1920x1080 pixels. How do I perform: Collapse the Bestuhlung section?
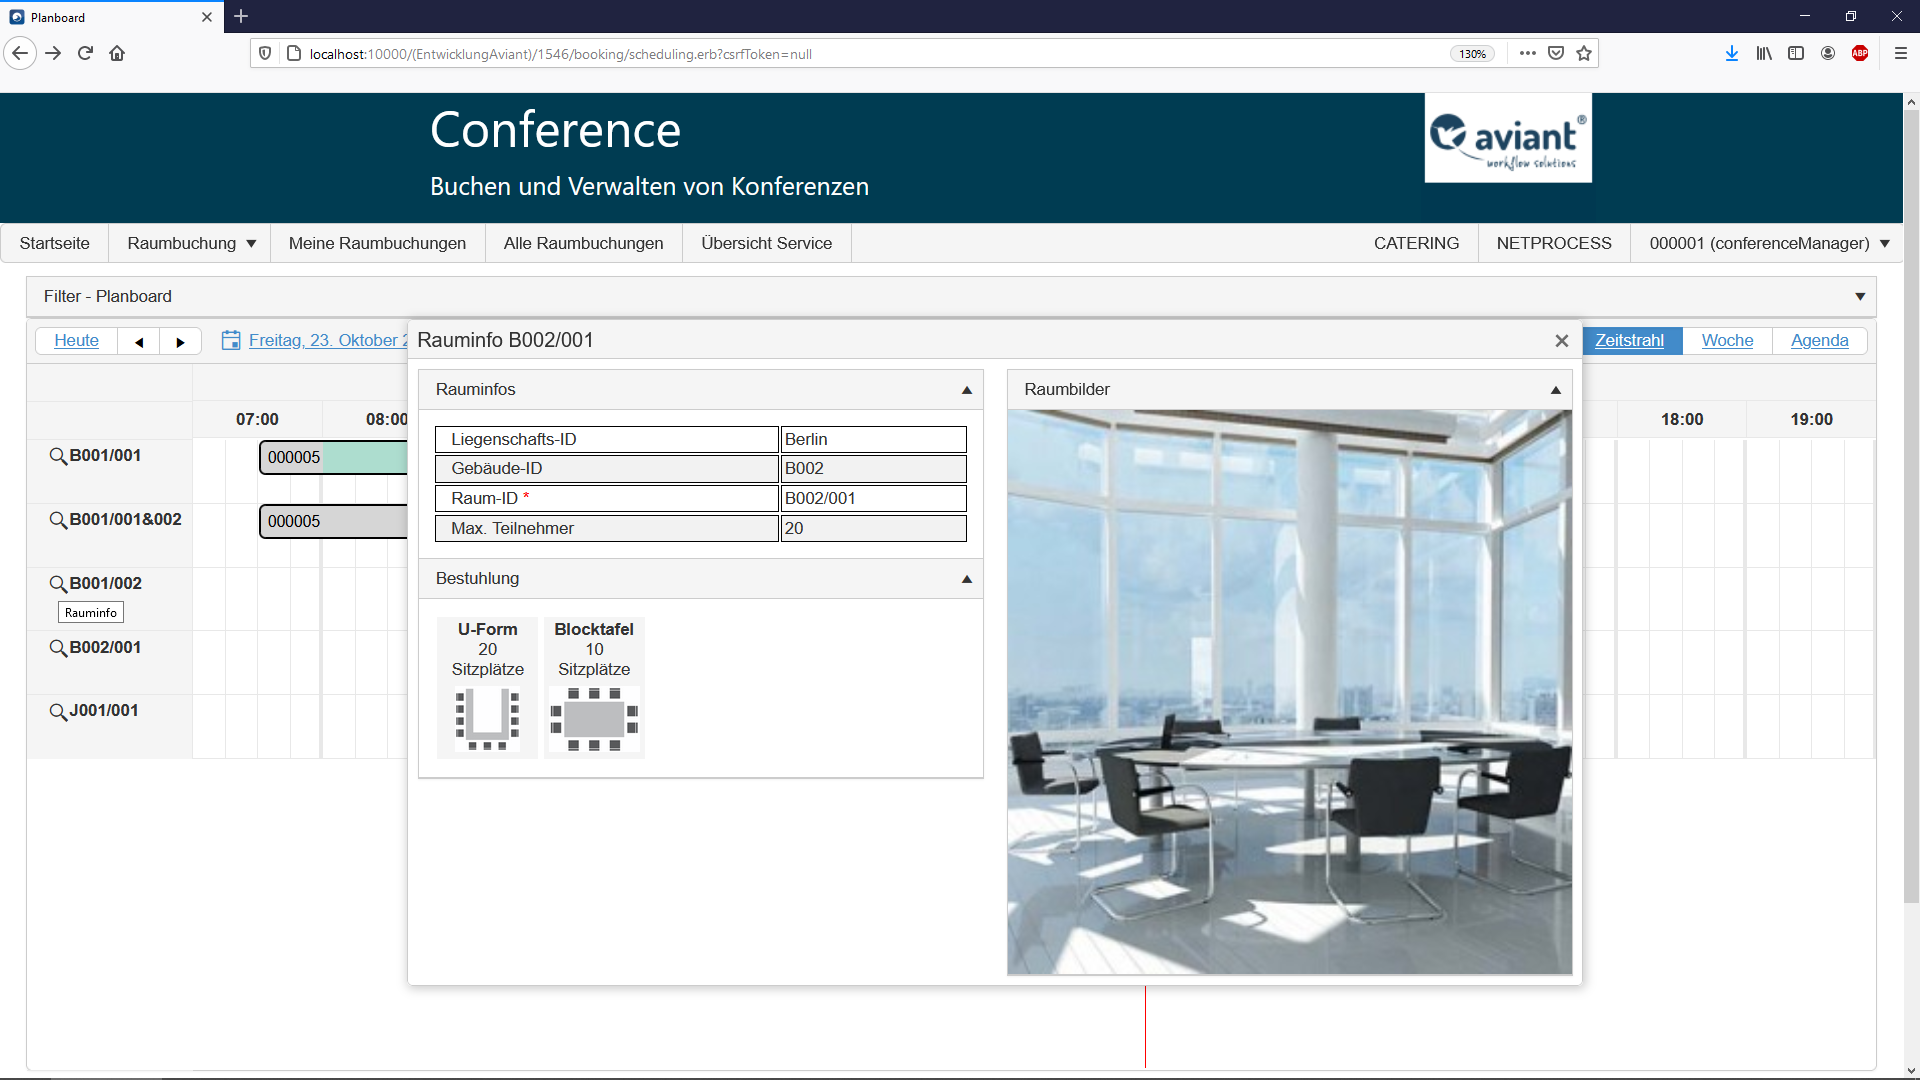966,579
